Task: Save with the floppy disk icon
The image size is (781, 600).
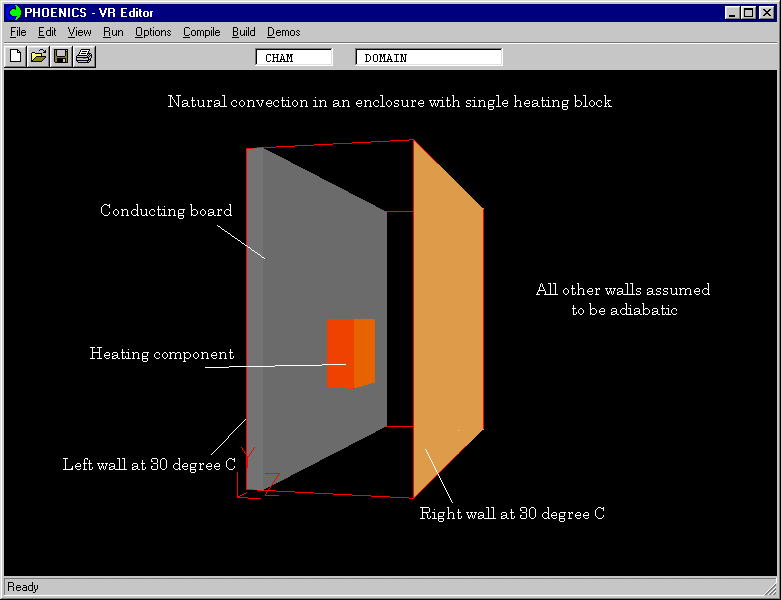Action: click(x=61, y=57)
